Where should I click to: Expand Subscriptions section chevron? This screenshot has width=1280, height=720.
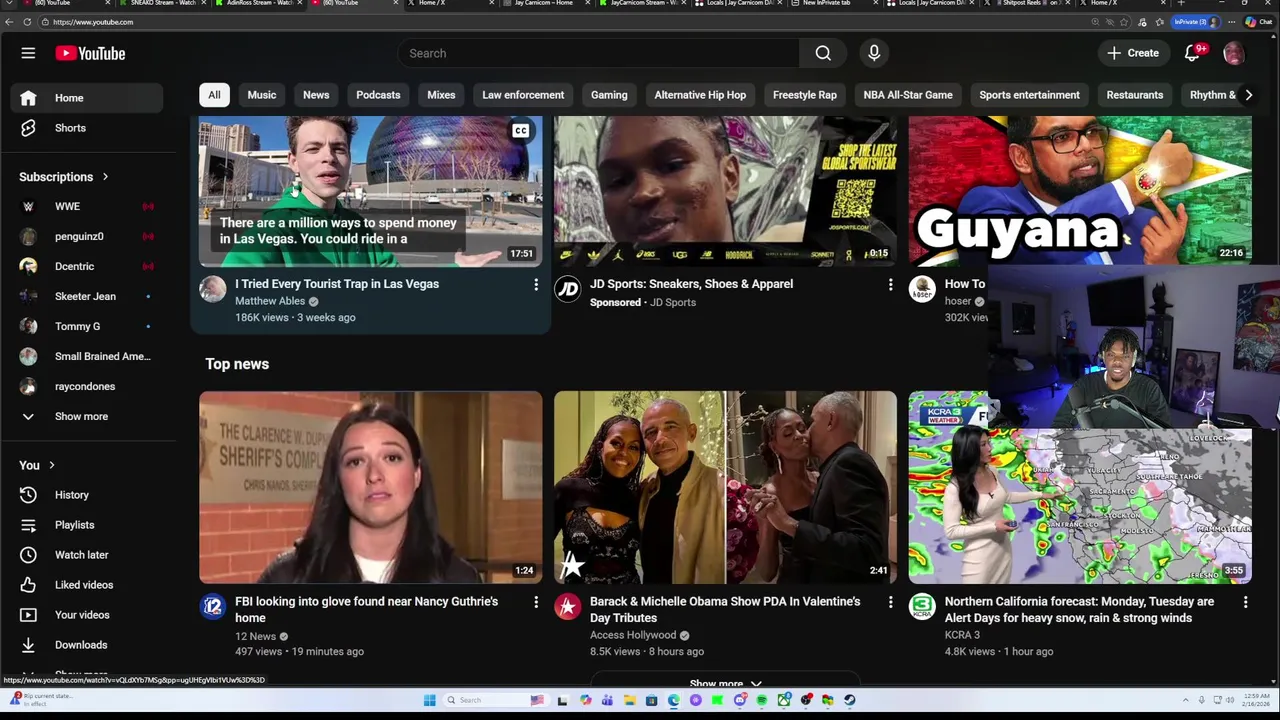105,177
